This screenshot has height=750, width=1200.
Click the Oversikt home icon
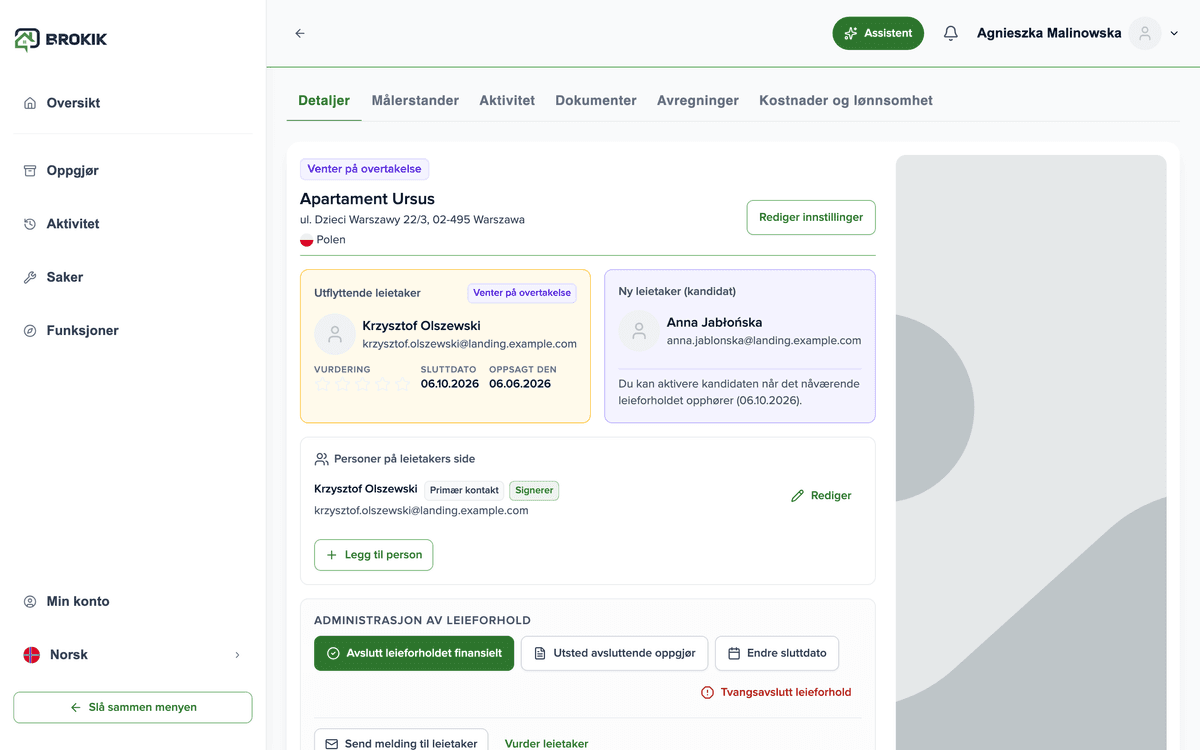(x=30, y=103)
